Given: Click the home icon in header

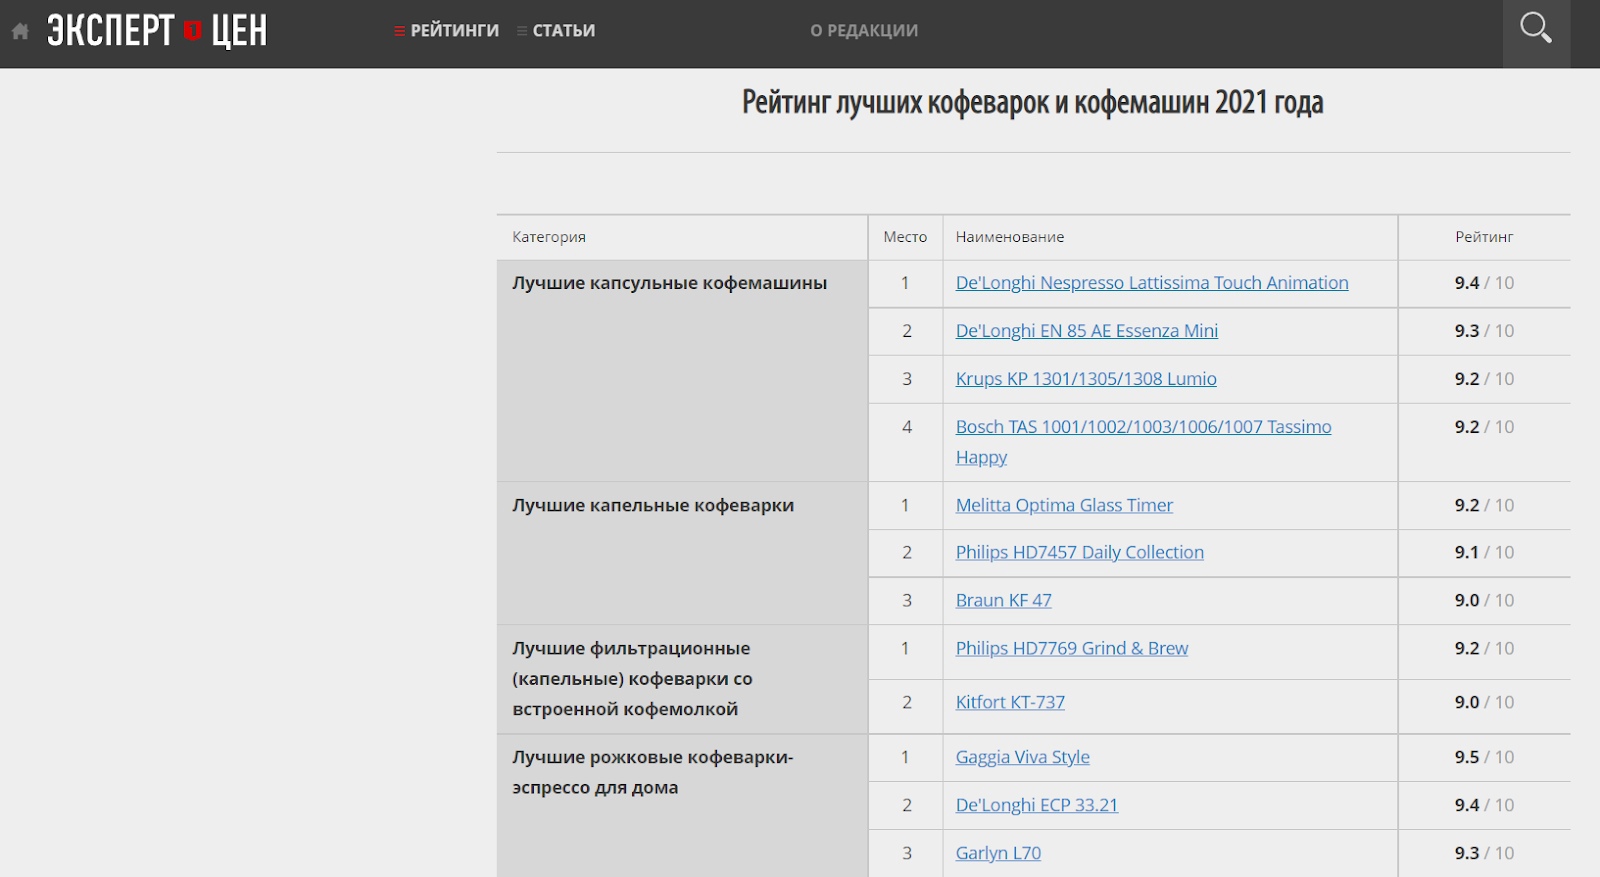Looking at the screenshot, I should click(20, 31).
